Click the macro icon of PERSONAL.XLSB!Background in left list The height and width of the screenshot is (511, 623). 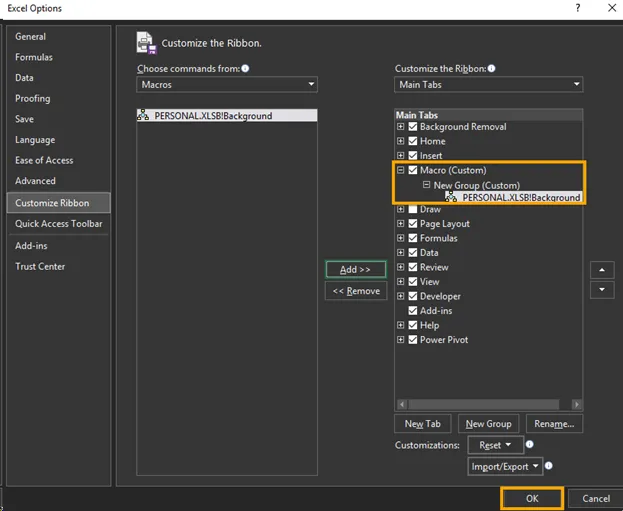[x=143, y=115]
